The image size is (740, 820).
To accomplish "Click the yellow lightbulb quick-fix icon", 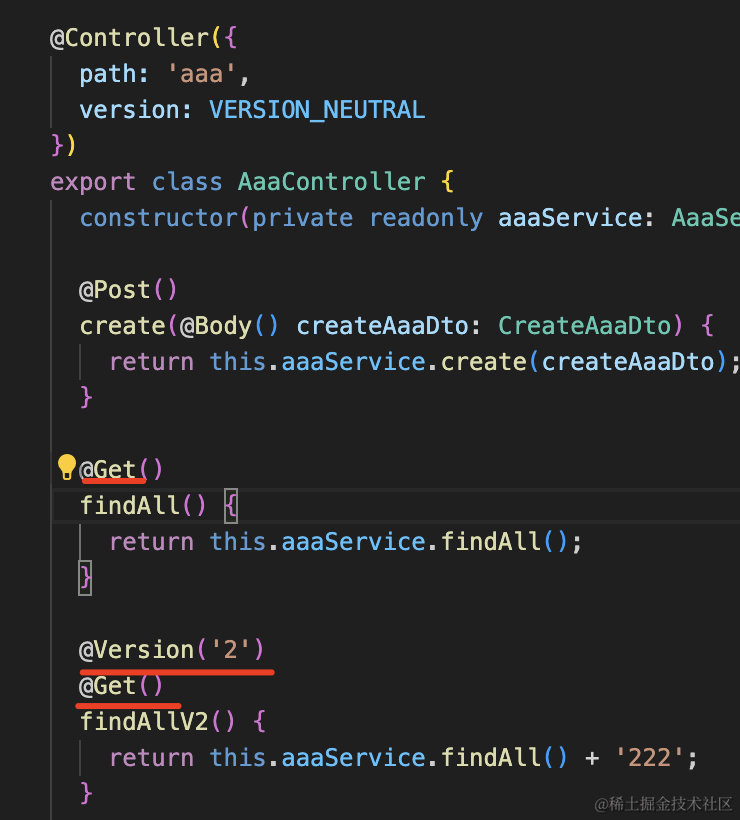I will coord(66,467).
